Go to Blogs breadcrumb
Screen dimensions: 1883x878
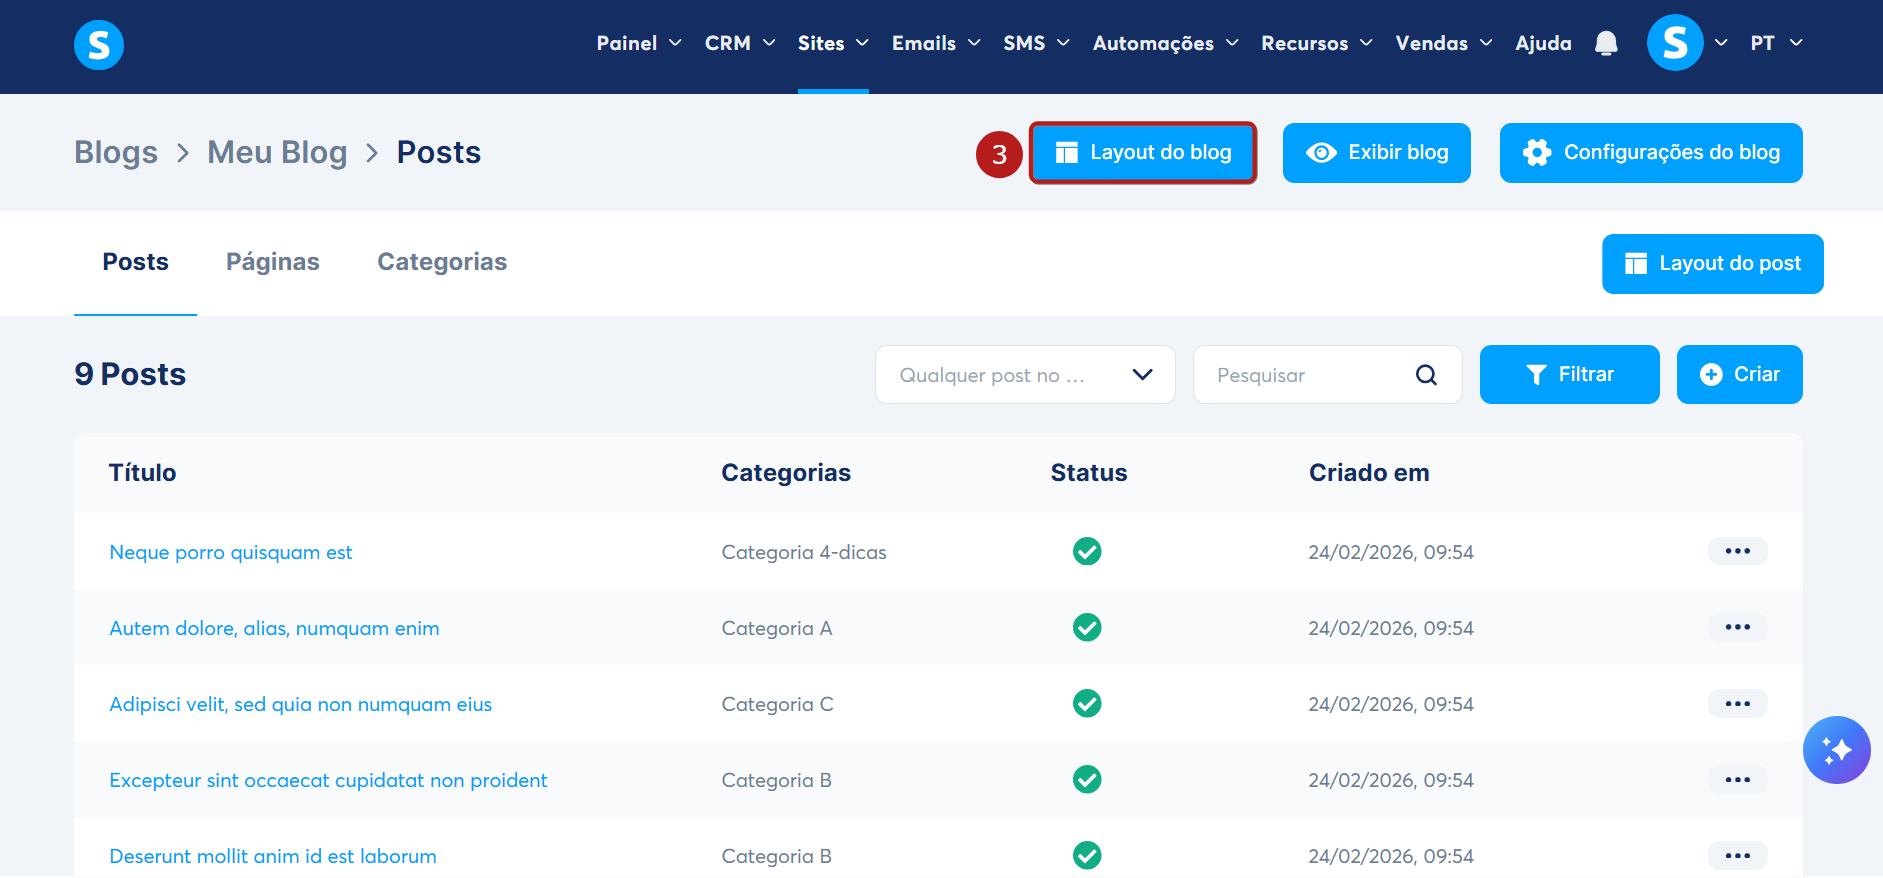[116, 152]
